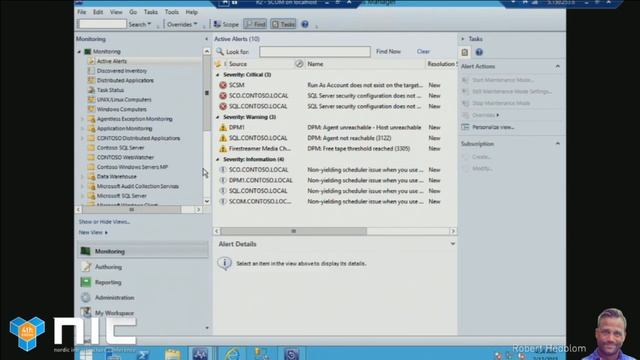Open the View menu
This screenshot has height=360, width=640.
116,12
